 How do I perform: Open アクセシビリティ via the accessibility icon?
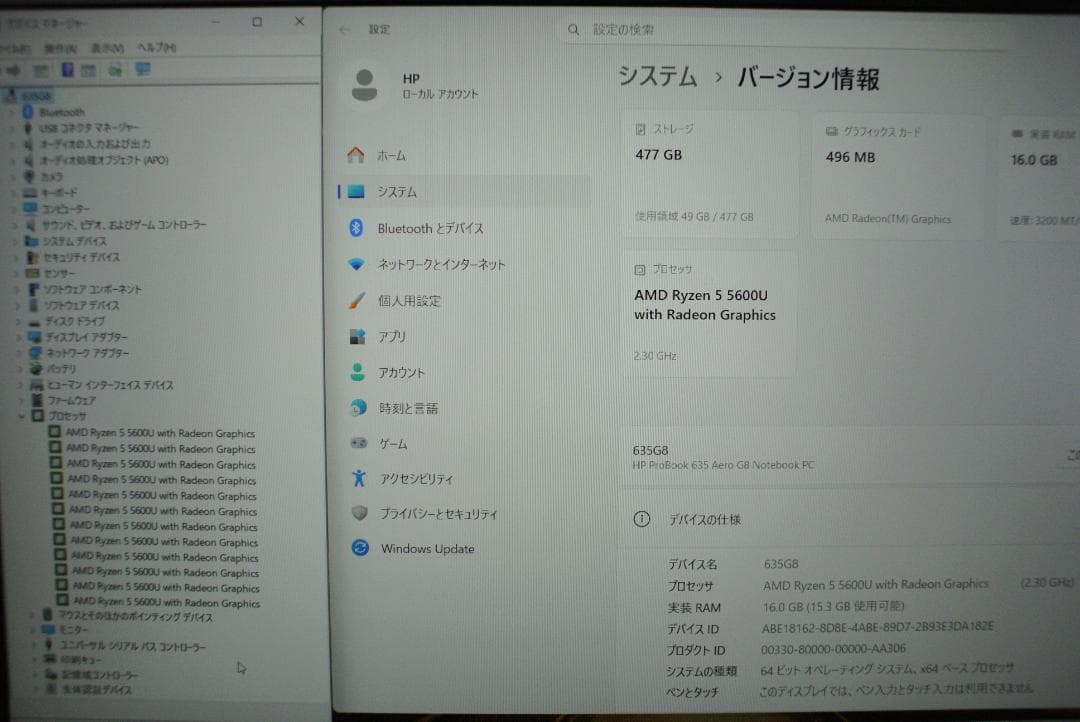coord(359,478)
